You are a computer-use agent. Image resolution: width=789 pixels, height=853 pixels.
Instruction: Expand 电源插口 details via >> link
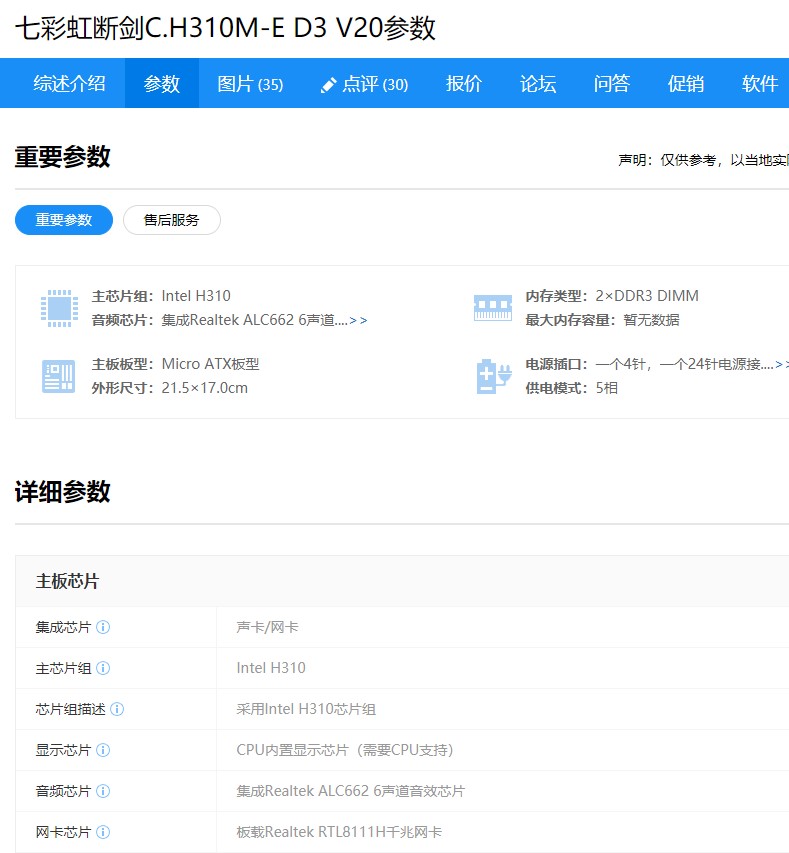(x=782, y=364)
